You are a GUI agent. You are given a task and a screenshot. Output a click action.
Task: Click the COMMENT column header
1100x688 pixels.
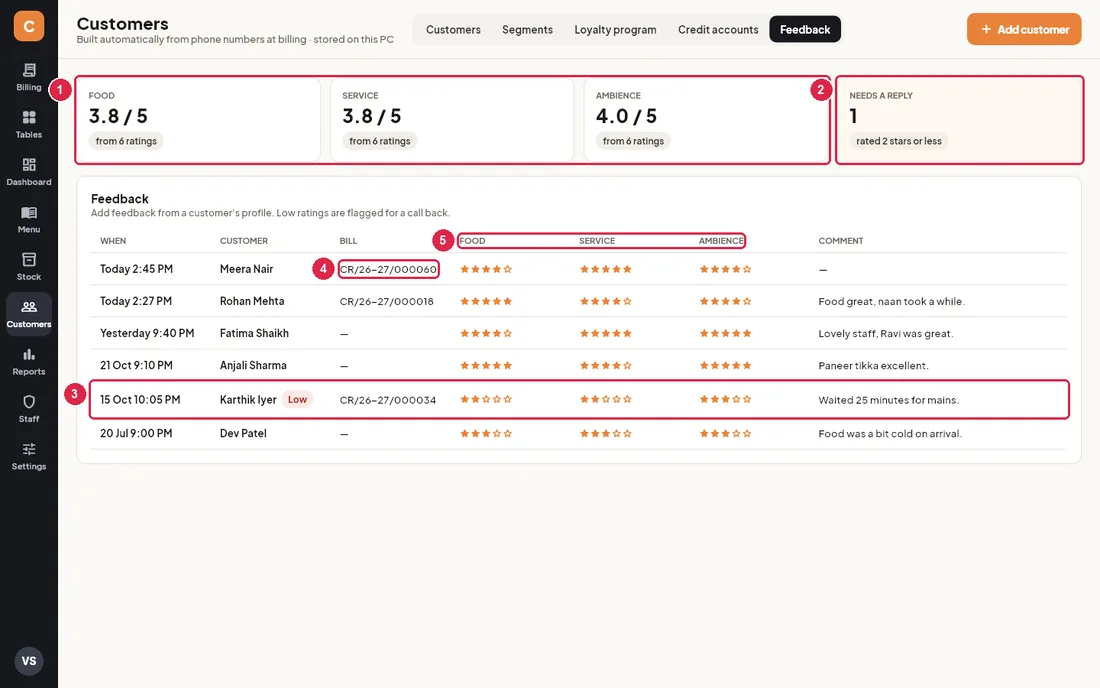tap(840, 241)
